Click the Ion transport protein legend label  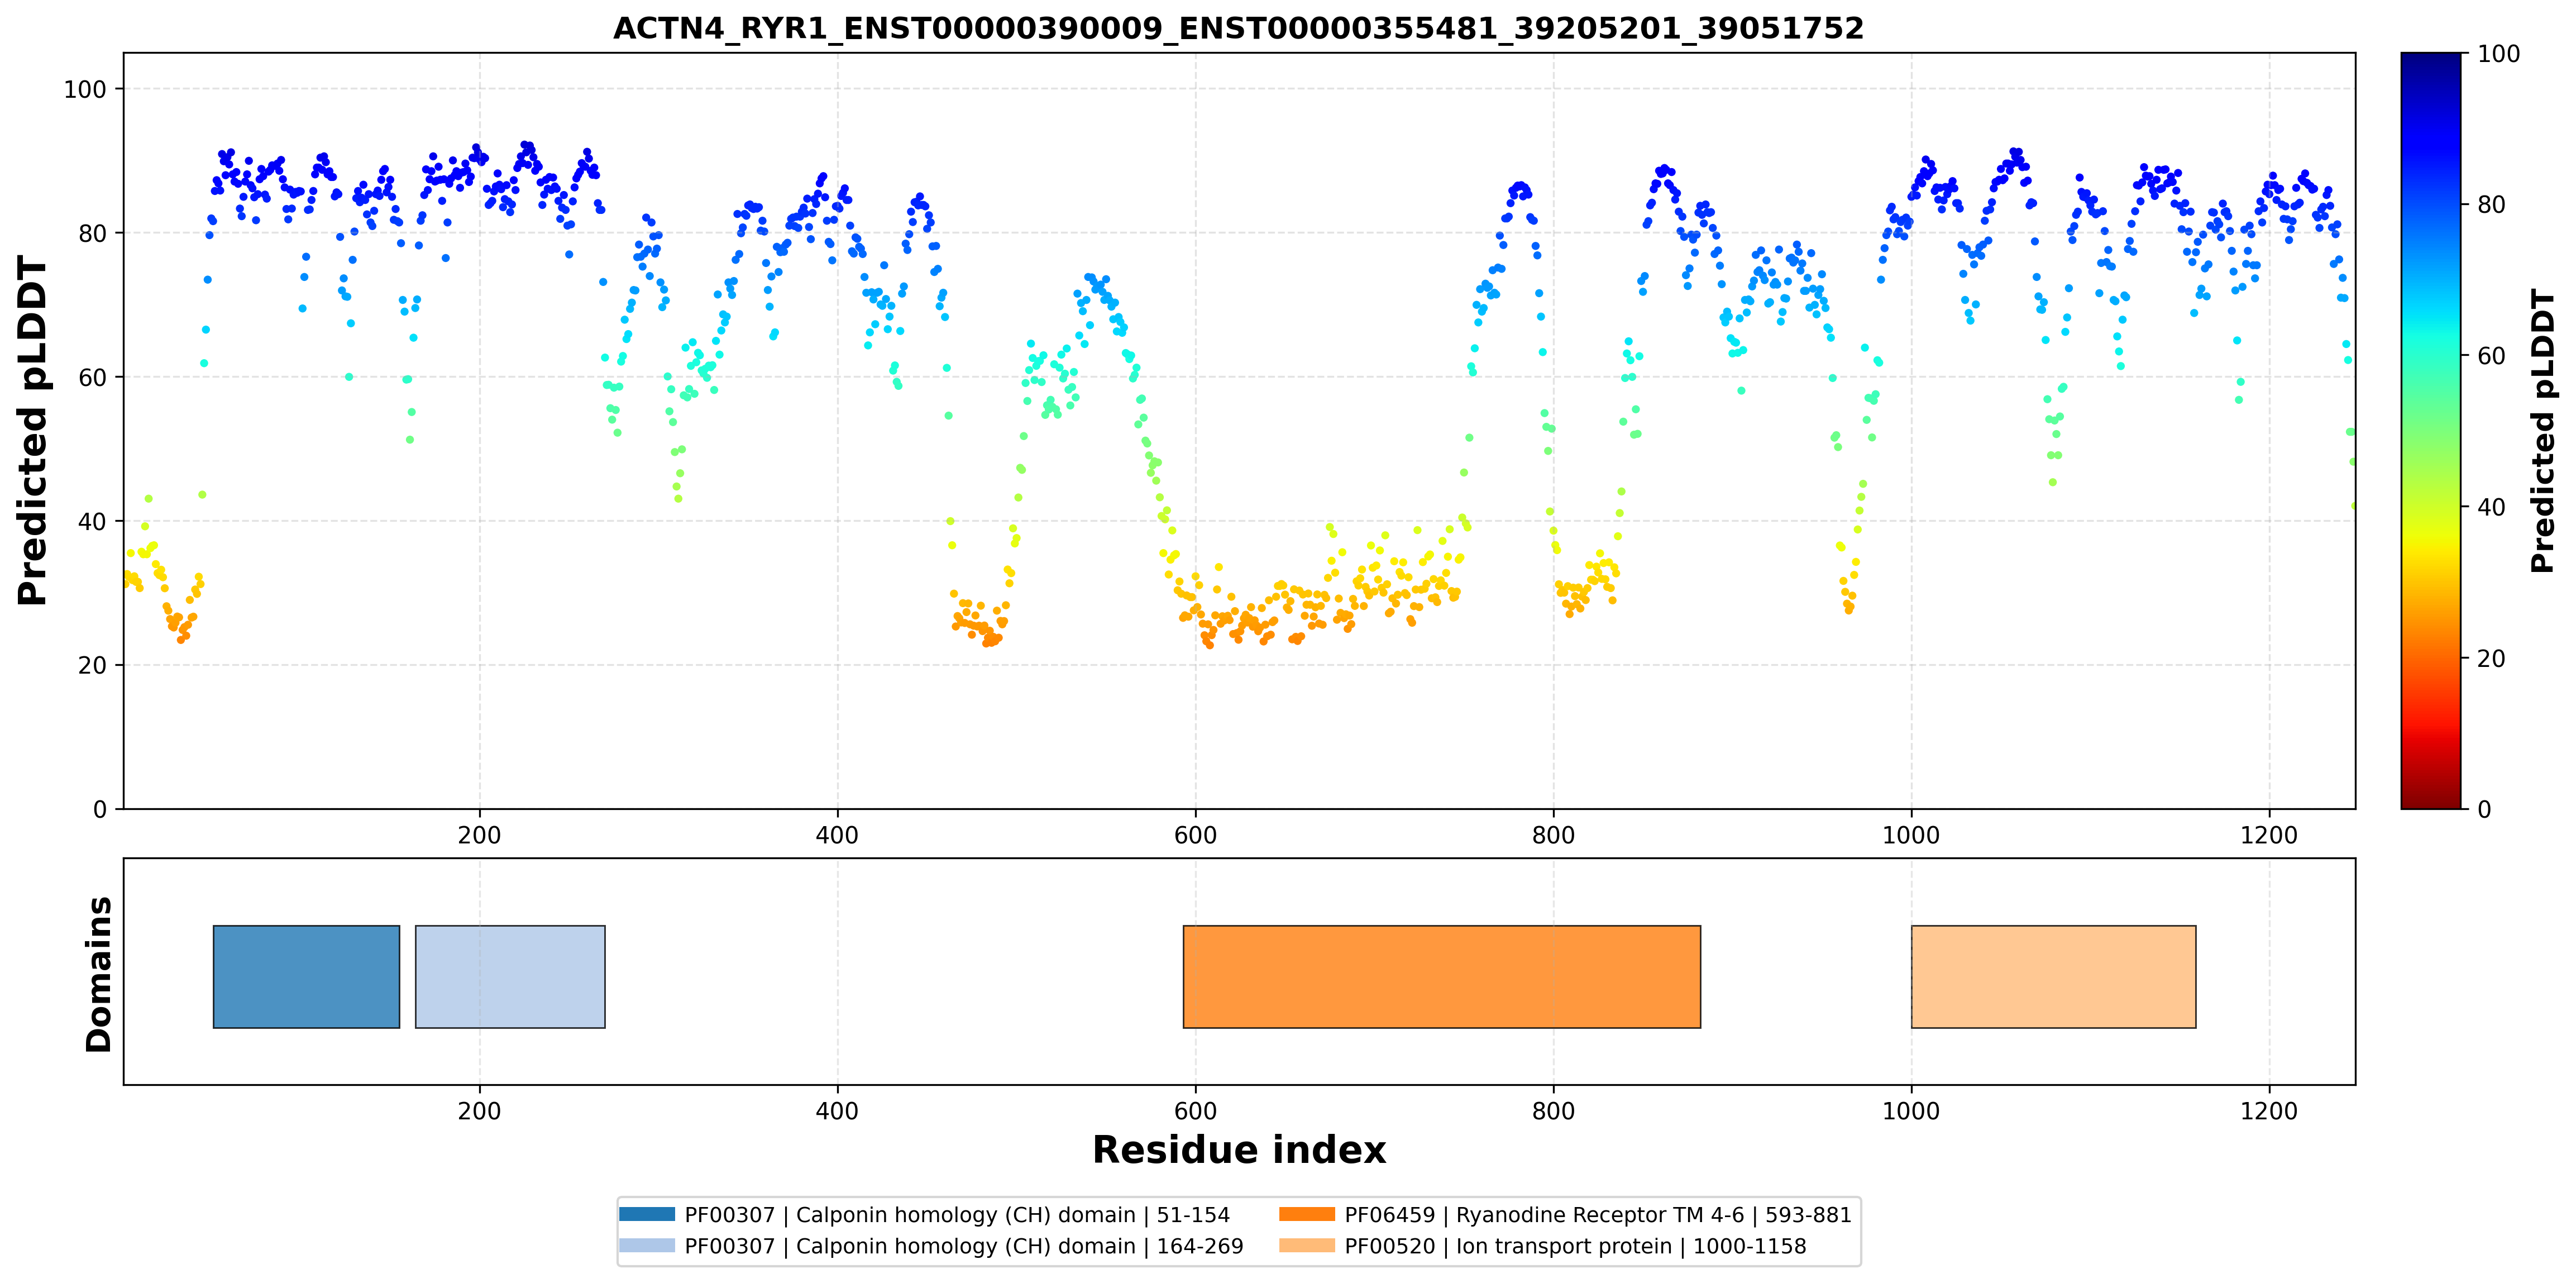[x=1575, y=1246]
